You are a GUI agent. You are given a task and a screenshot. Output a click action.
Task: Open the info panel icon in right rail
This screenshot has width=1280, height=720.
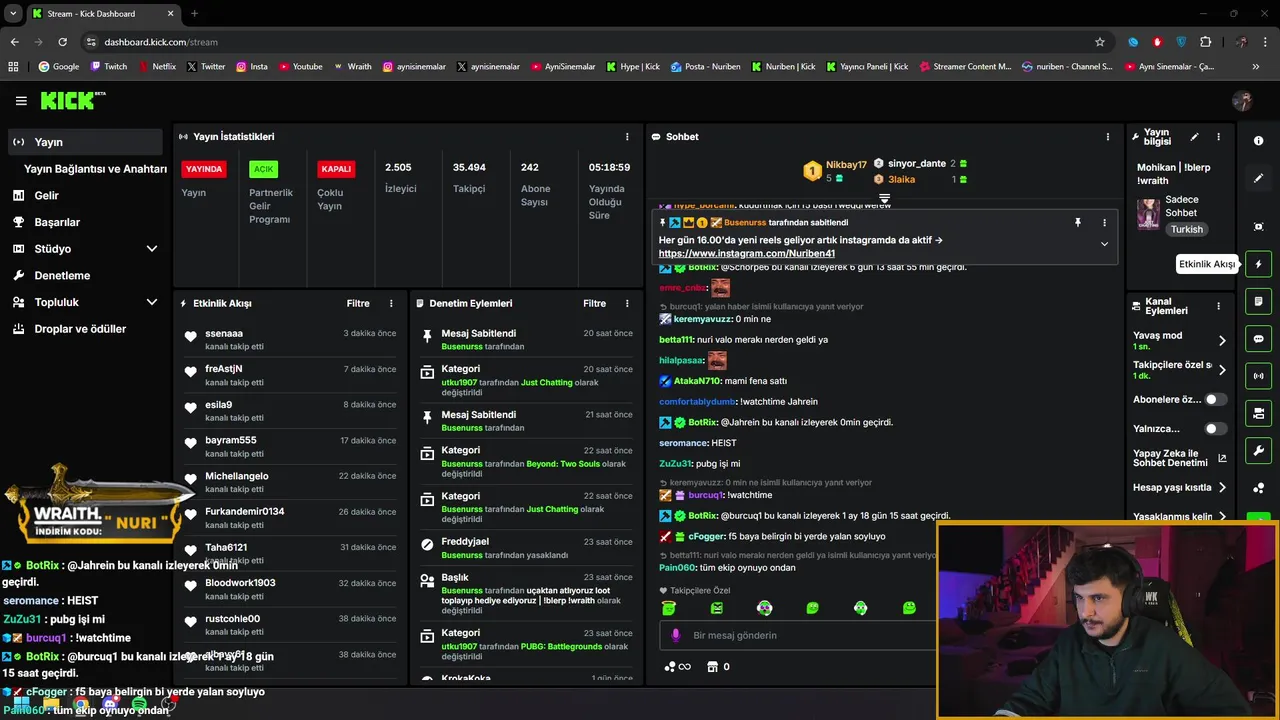point(1258,141)
